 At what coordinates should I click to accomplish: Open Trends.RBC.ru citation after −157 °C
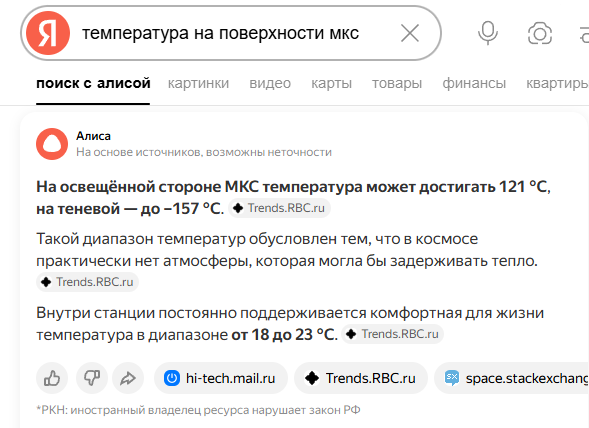(x=279, y=208)
